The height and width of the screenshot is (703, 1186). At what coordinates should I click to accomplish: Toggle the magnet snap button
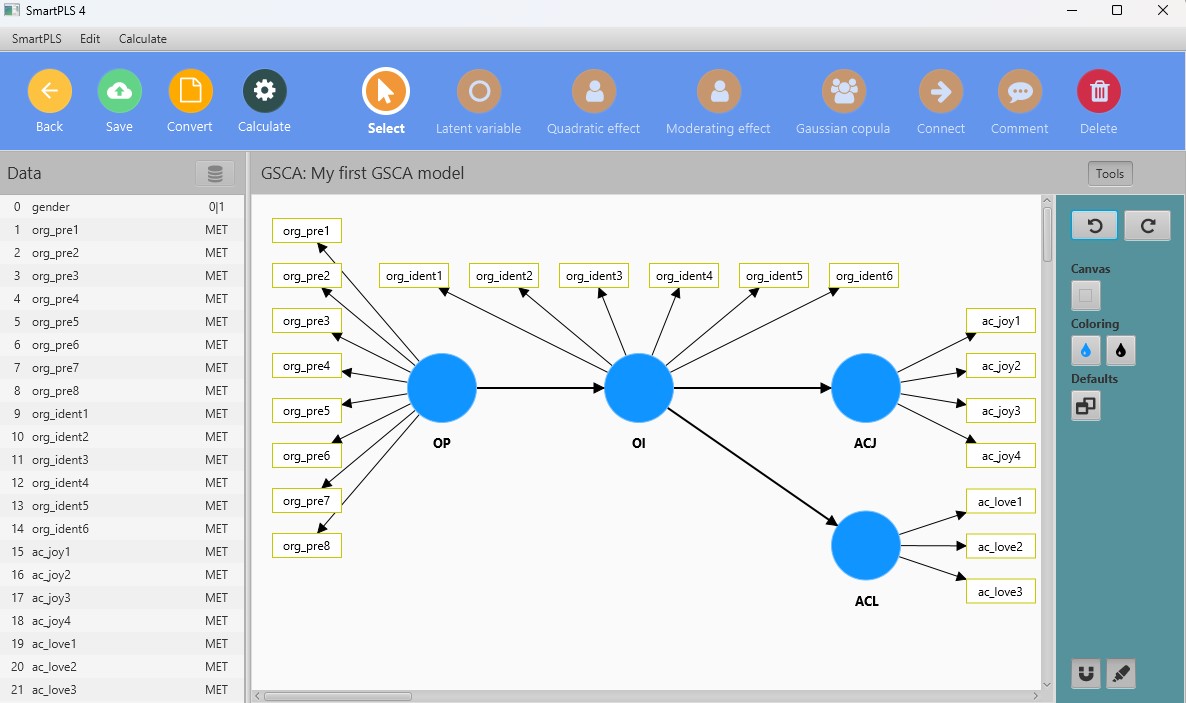[1086, 674]
